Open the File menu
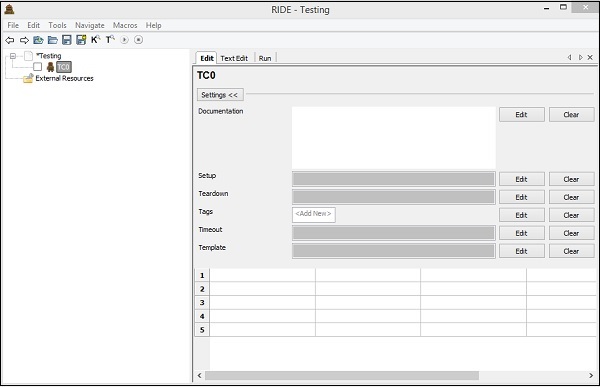The image size is (600, 387). coord(13,25)
